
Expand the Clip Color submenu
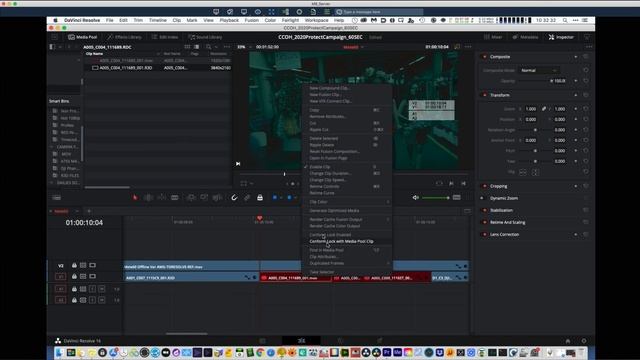347,202
